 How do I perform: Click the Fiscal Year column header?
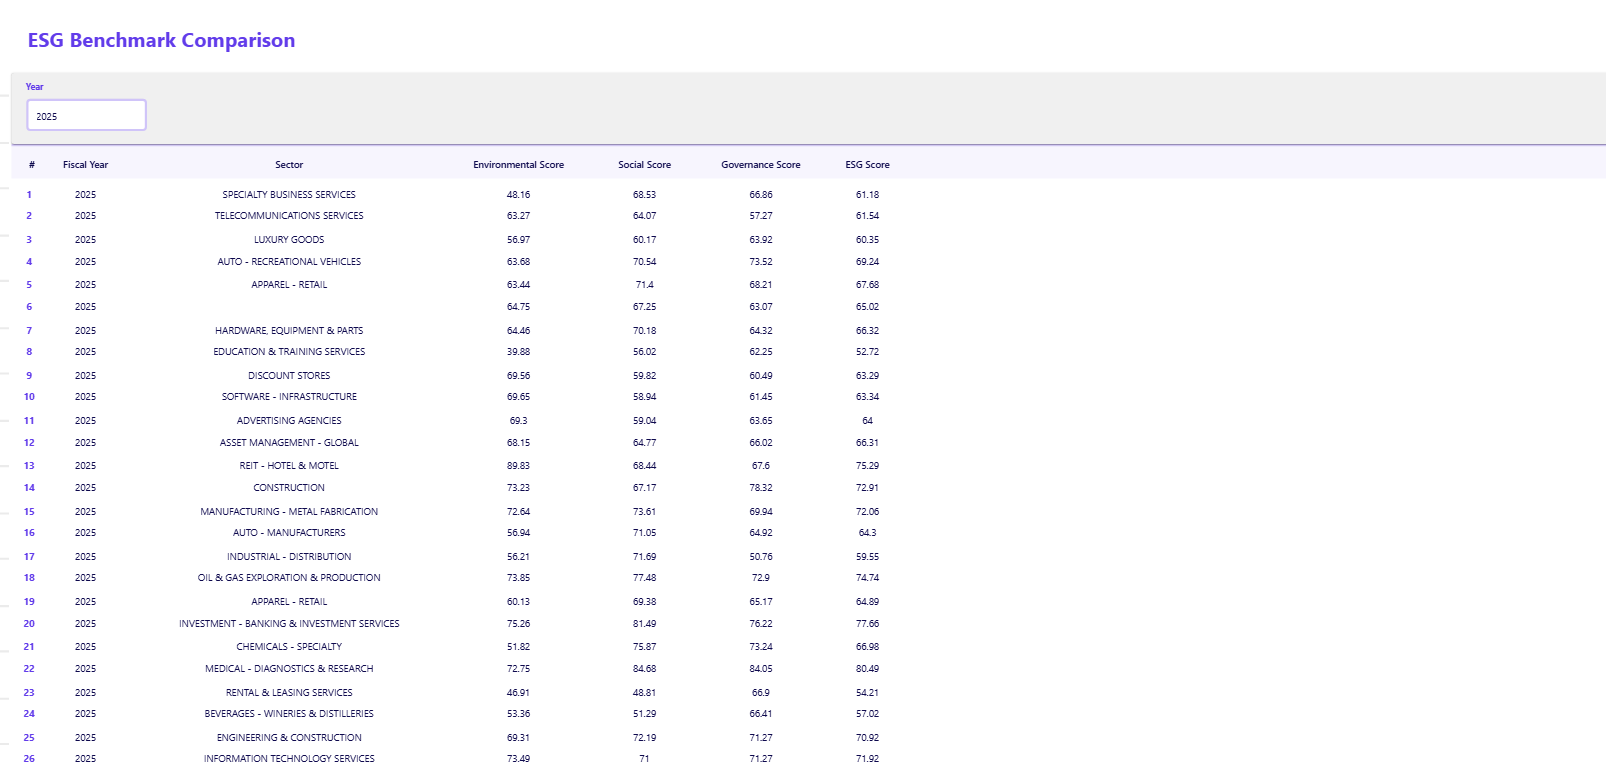(x=85, y=165)
